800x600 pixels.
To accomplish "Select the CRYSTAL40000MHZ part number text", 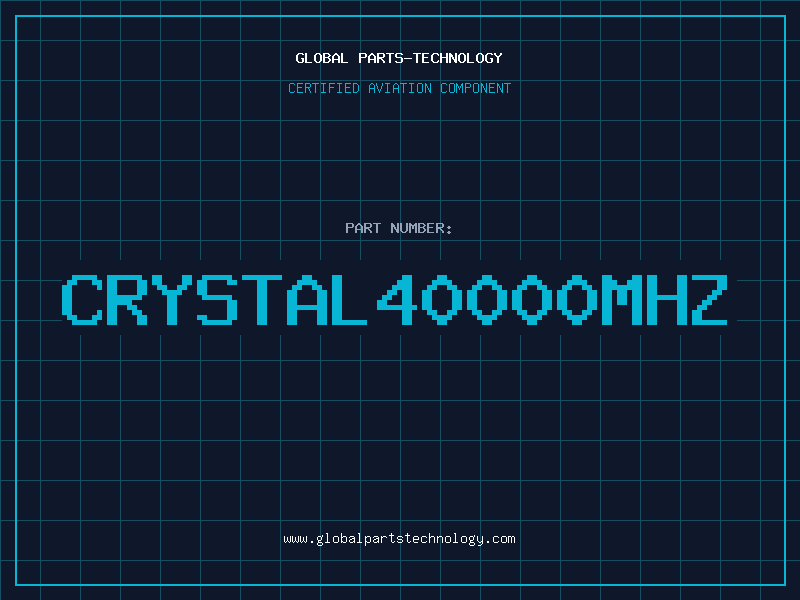I will pyautogui.click(x=394, y=300).
